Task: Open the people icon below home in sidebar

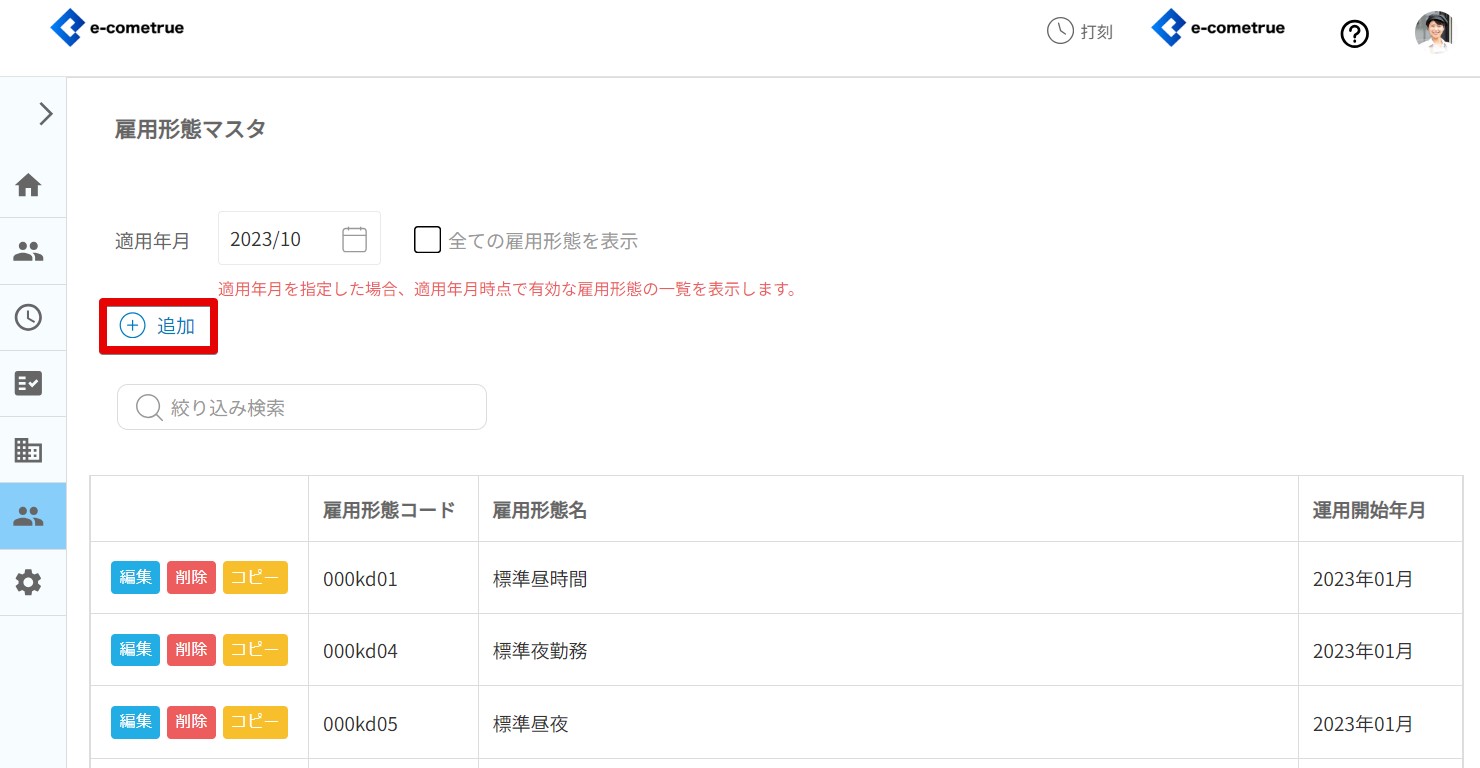Action: (28, 252)
